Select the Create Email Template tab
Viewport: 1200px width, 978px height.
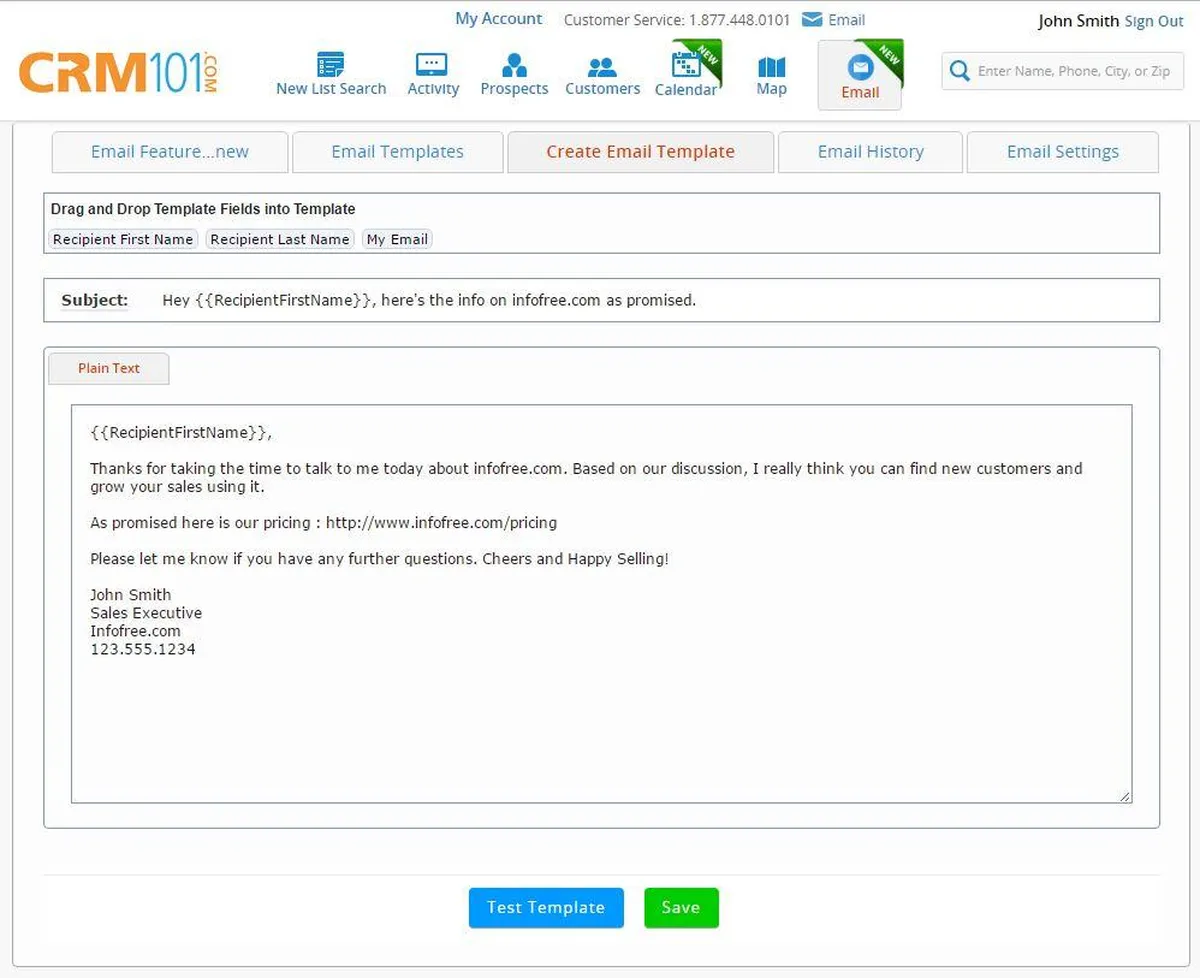[640, 152]
